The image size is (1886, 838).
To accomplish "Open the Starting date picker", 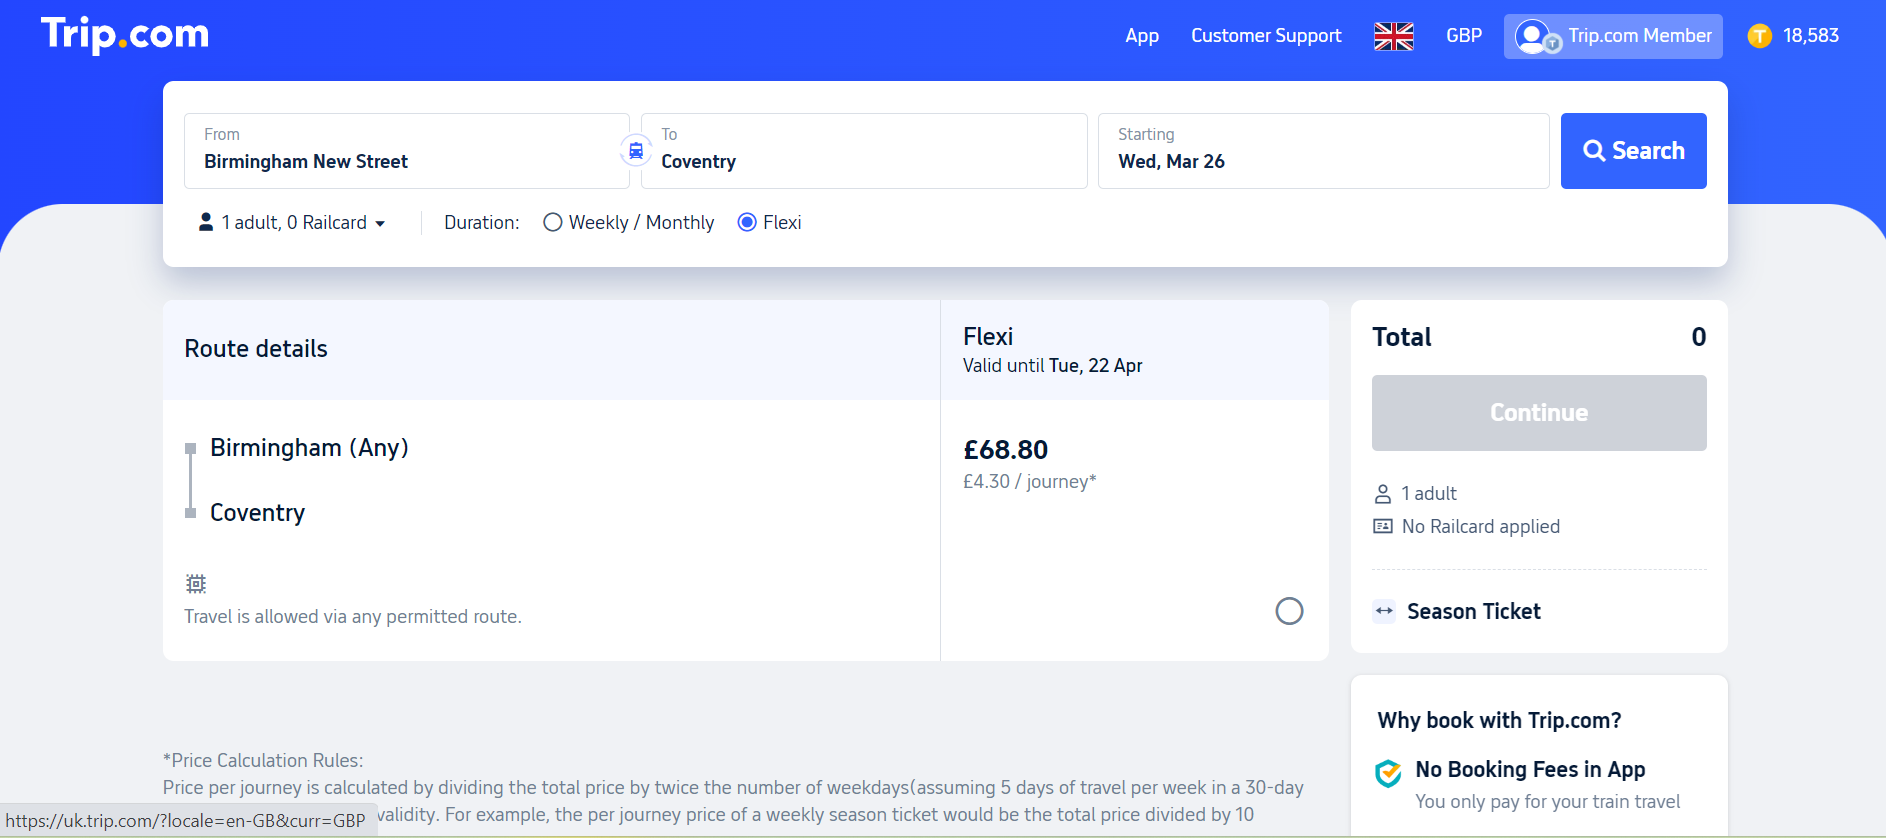I will point(1323,151).
